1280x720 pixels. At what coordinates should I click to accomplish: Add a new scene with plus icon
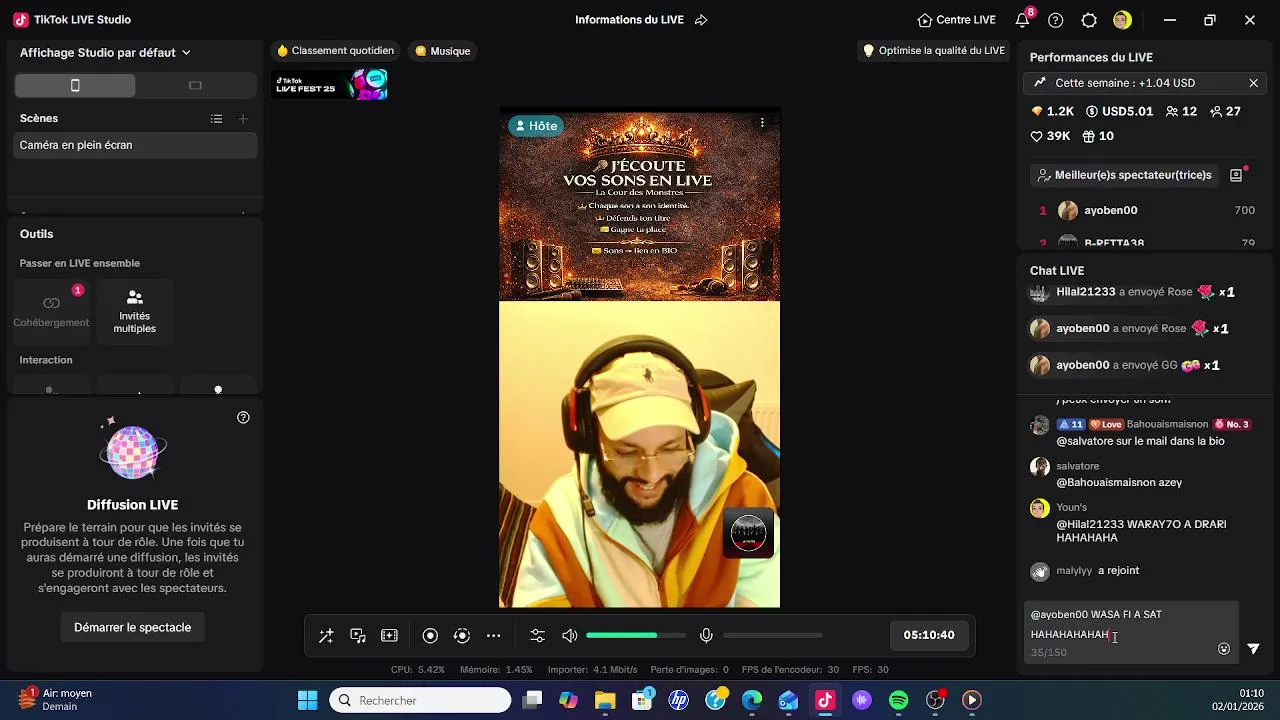tap(243, 119)
